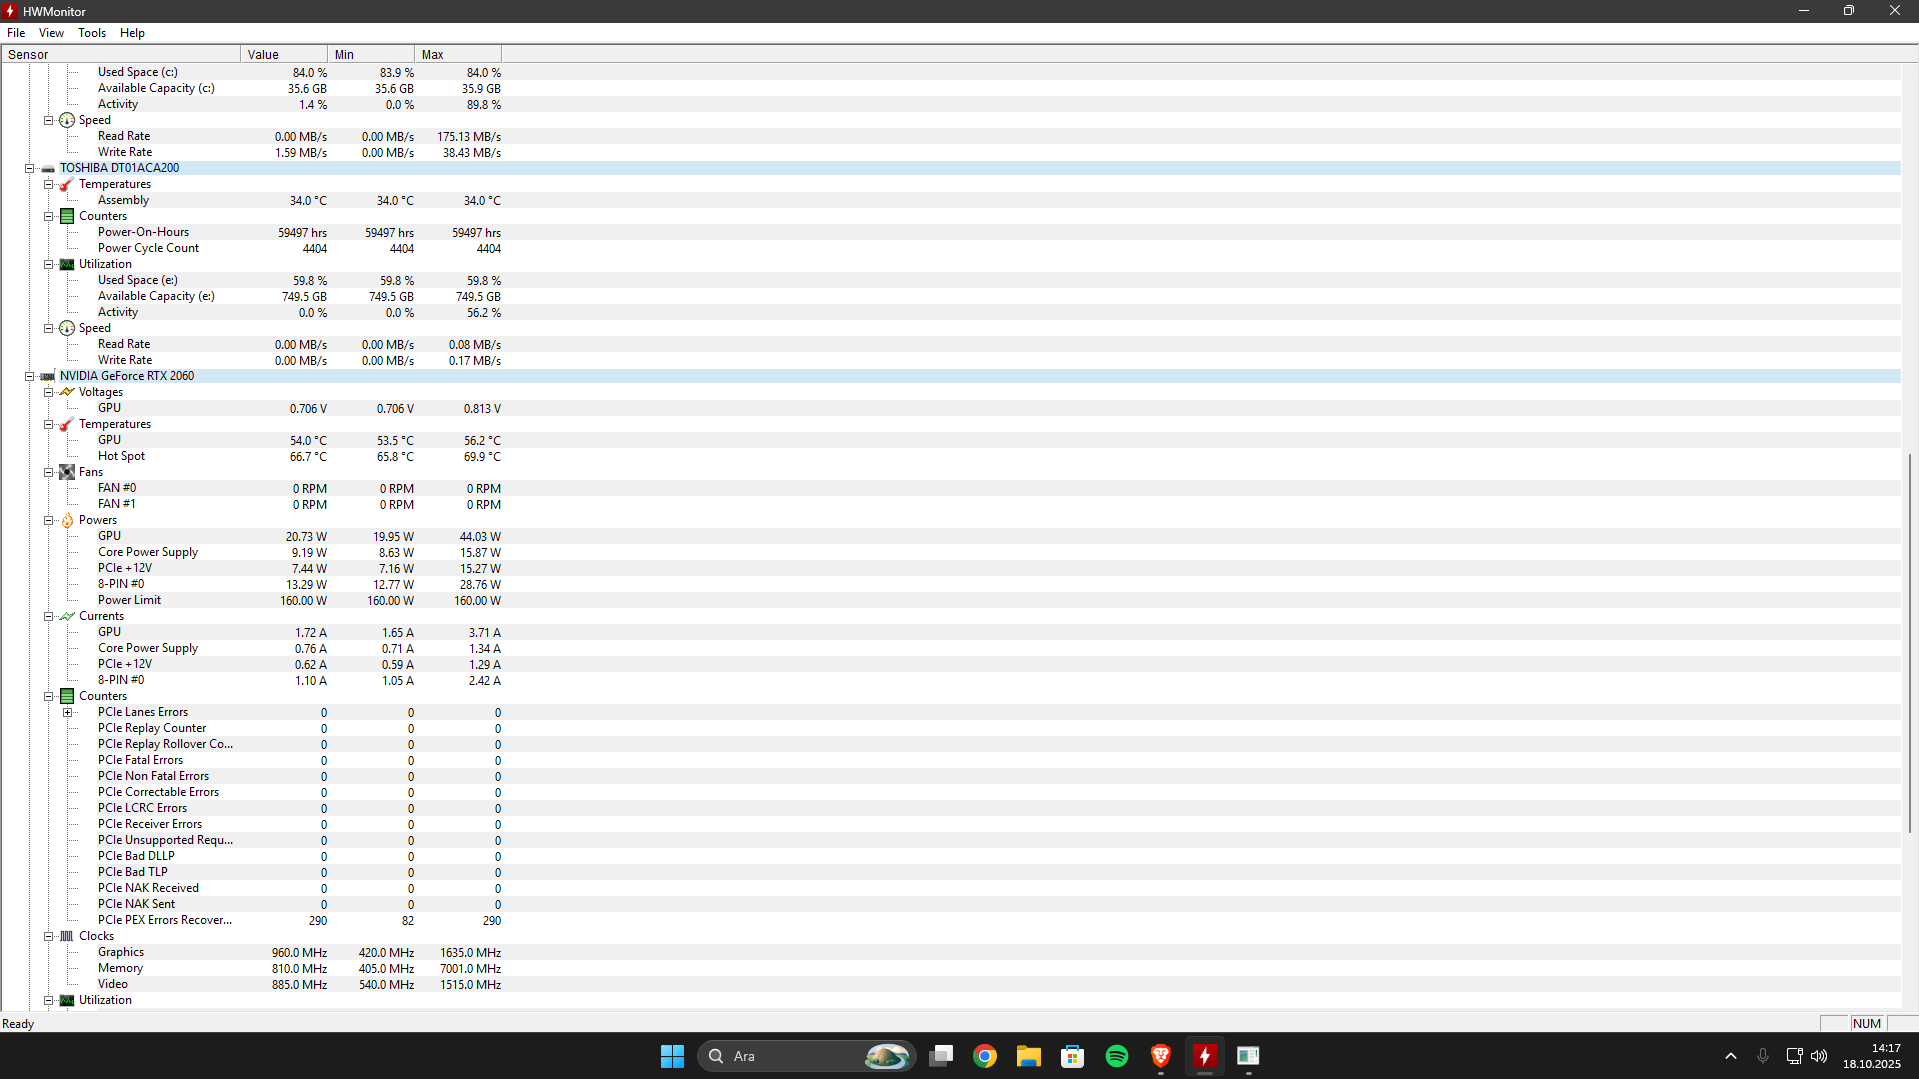The height and width of the screenshot is (1079, 1919).
Task: Click the taskbar search box
Action: (x=806, y=1056)
